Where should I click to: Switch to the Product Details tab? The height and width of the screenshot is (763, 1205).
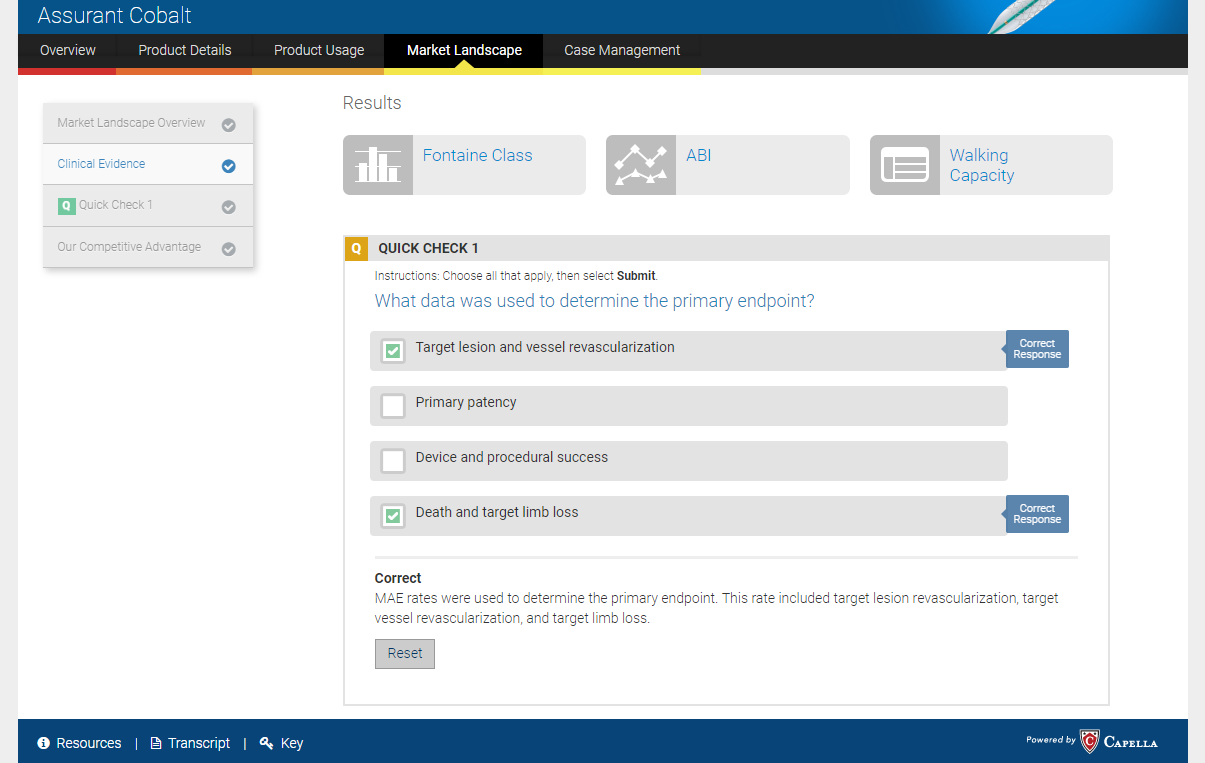pyautogui.click(x=184, y=50)
